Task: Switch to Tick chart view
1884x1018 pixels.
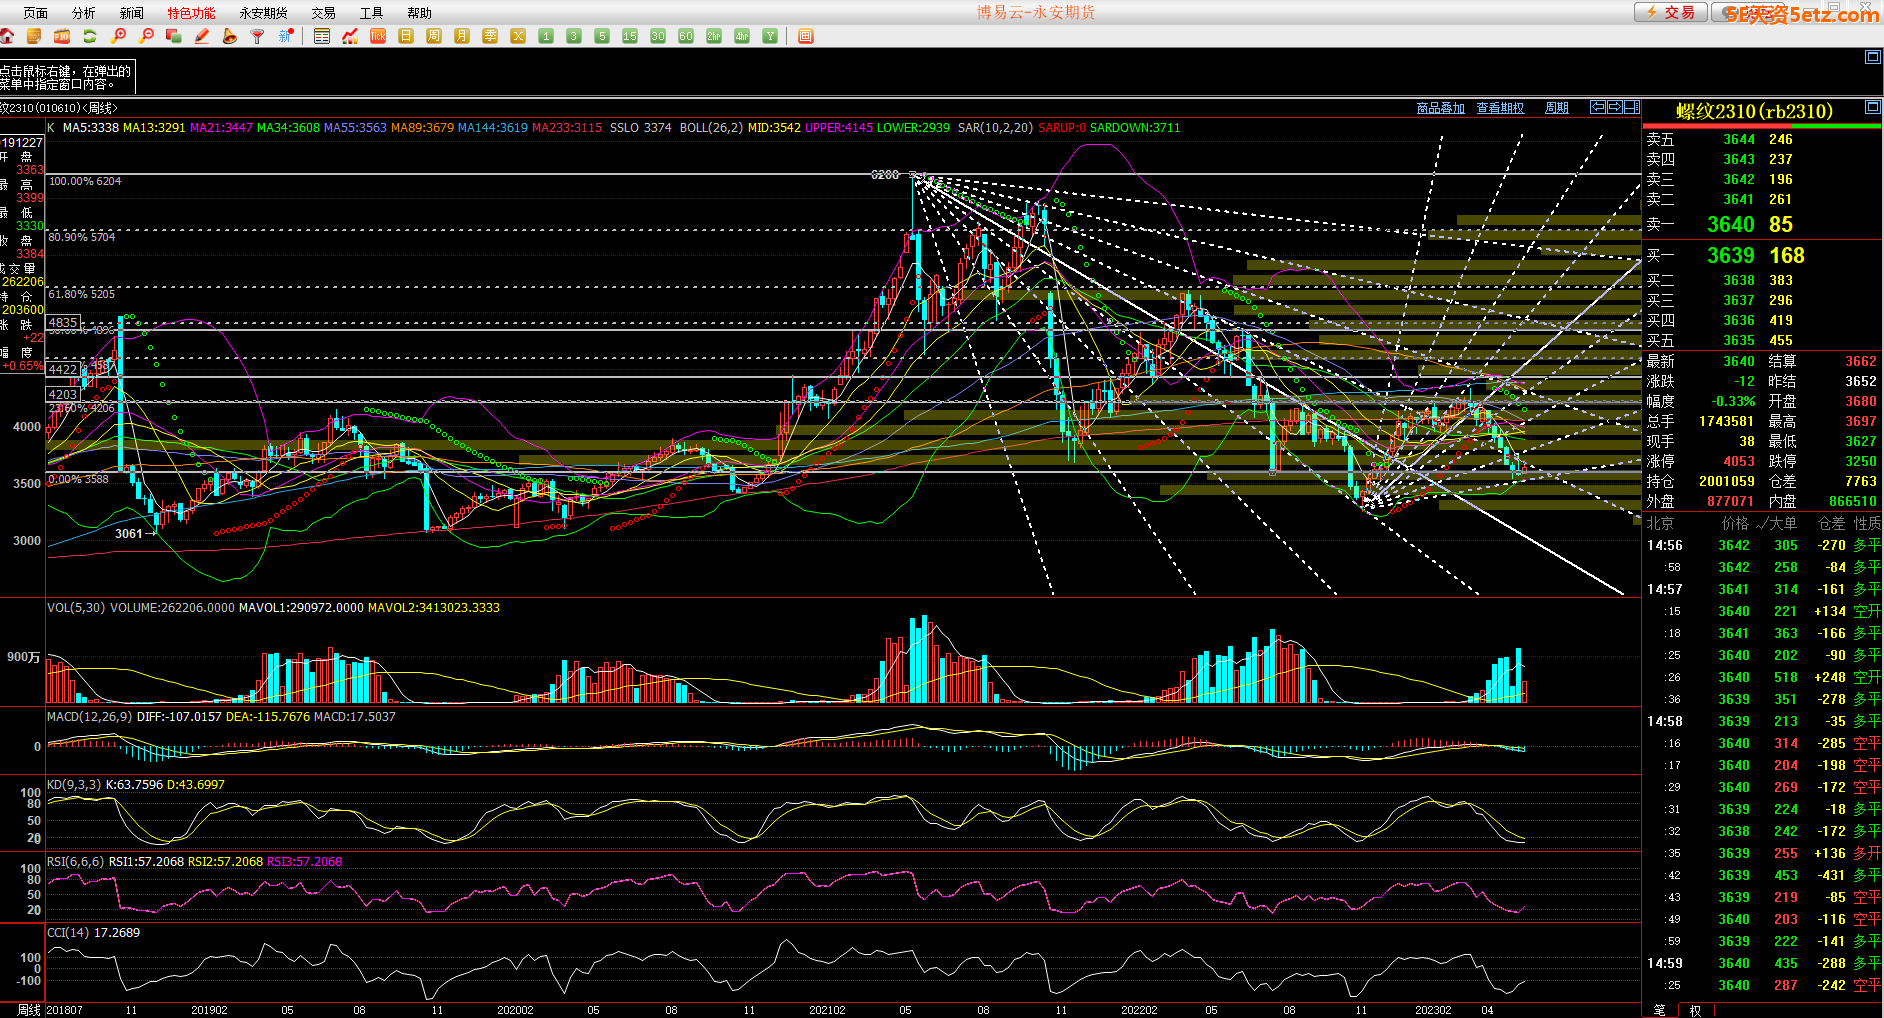Action: click(x=377, y=36)
